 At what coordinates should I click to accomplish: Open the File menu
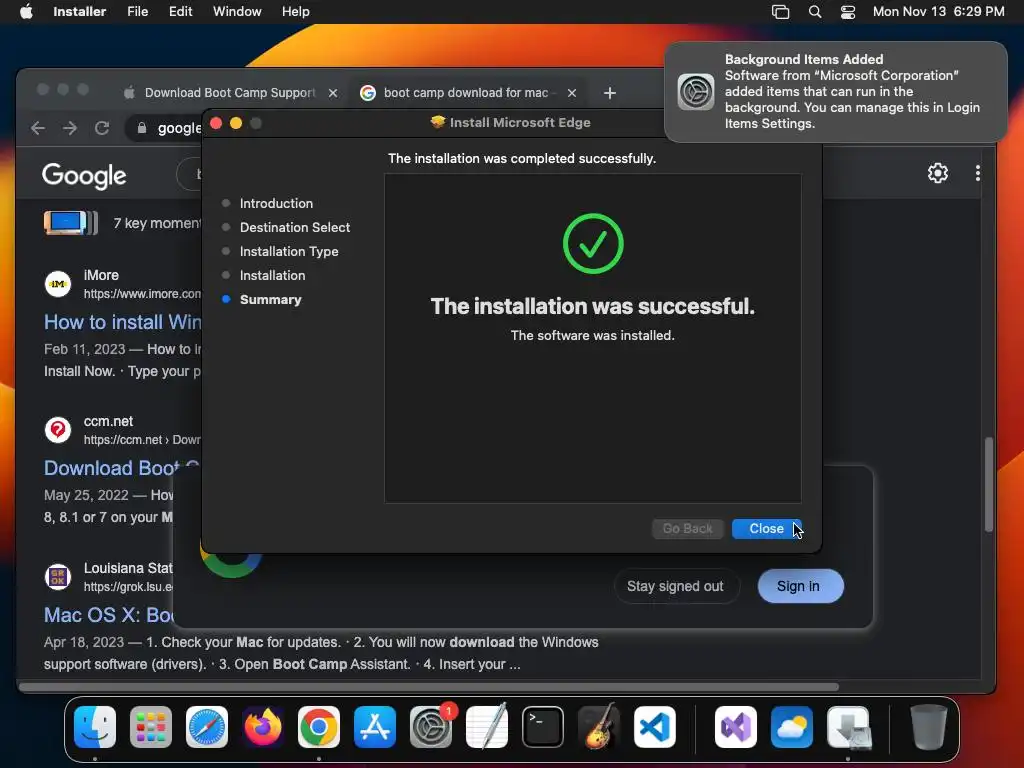[137, 11]
